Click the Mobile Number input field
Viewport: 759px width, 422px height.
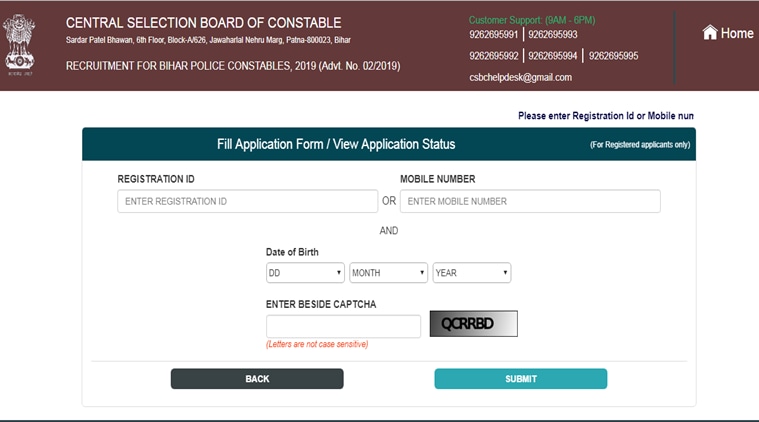[530, 201]
